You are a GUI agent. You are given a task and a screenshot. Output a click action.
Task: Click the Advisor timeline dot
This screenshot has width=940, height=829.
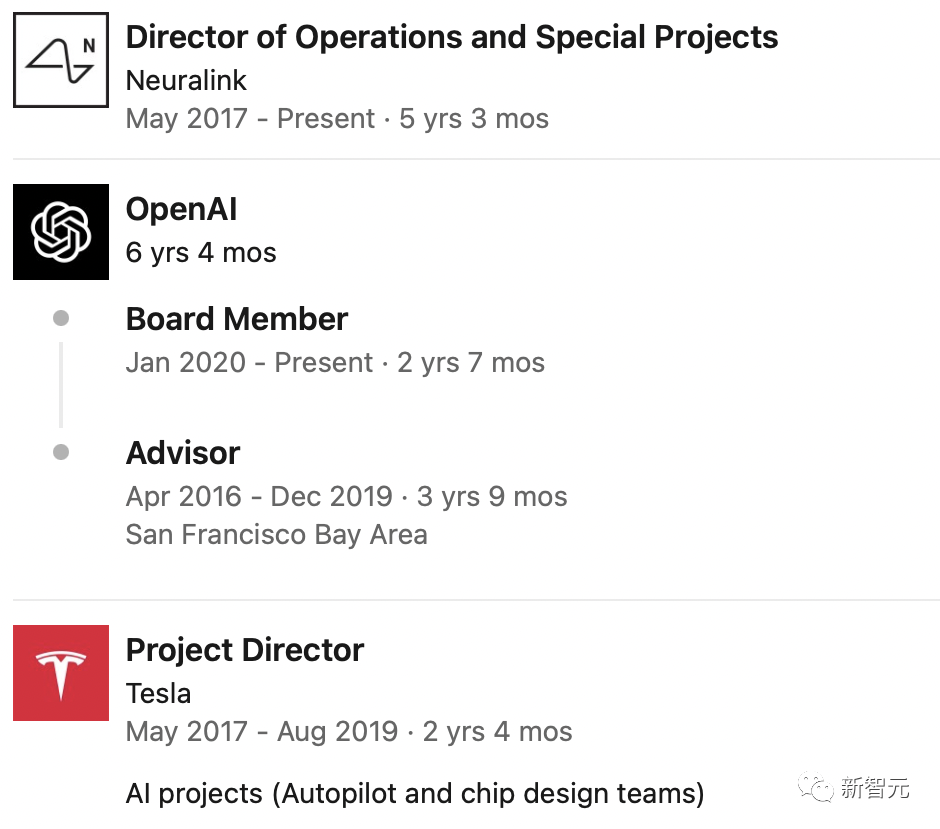tap(61, 452)
